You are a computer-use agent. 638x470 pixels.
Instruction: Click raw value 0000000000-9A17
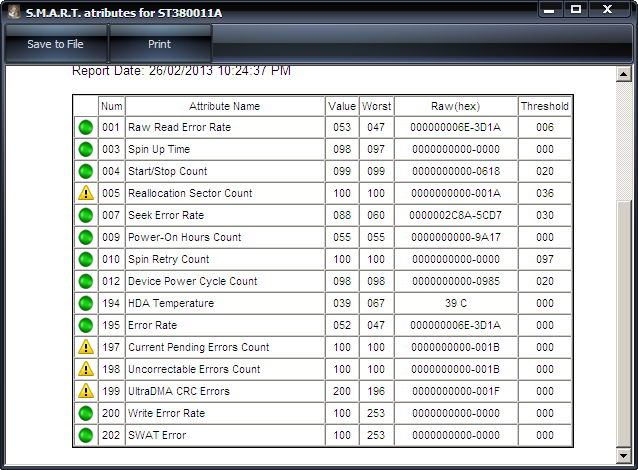pyautogui.click(x=456, y=237)
